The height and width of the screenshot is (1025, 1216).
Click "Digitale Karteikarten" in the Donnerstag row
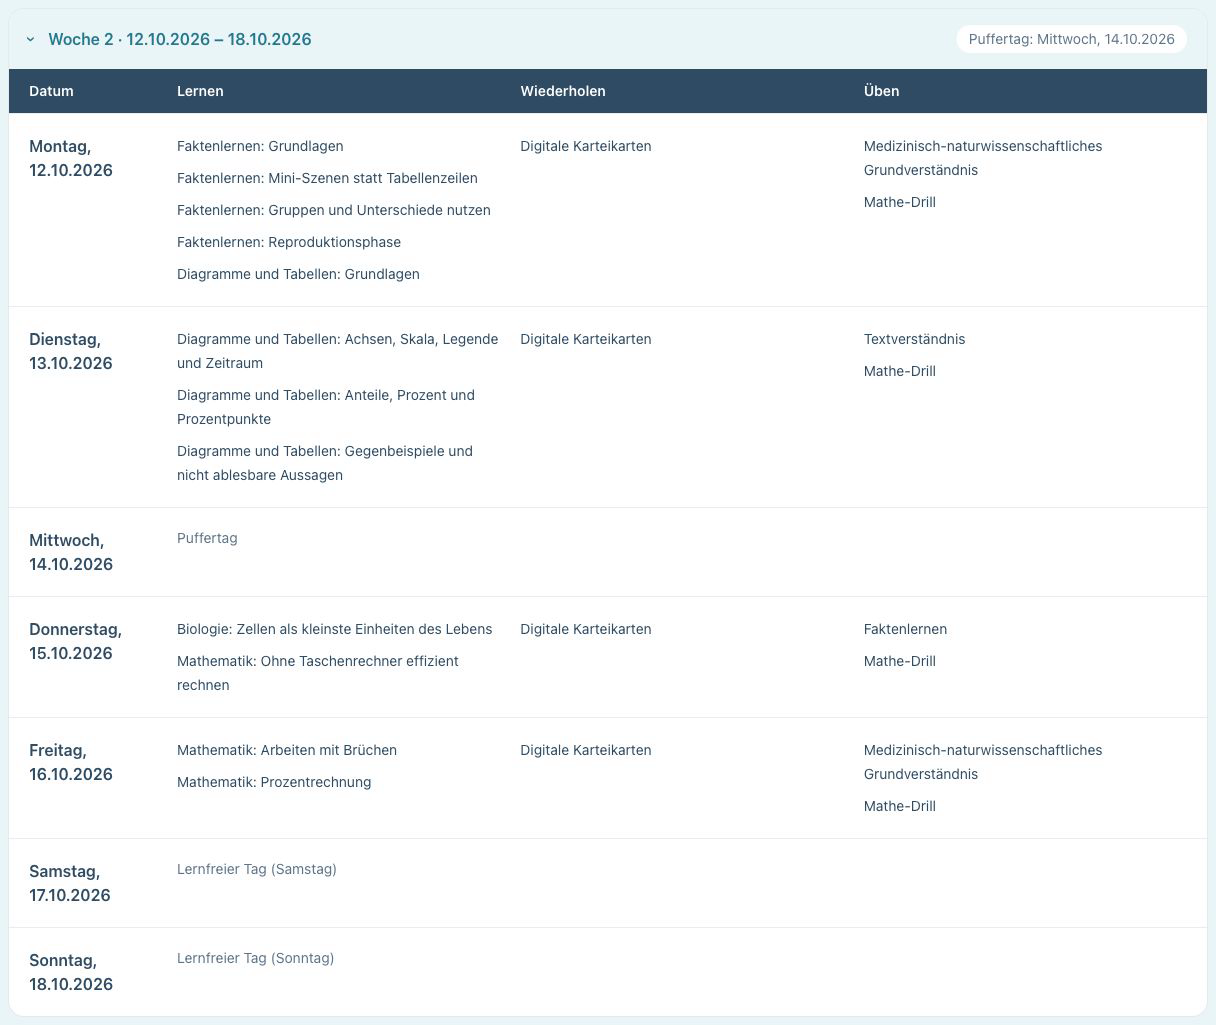[x=586, y=629]
